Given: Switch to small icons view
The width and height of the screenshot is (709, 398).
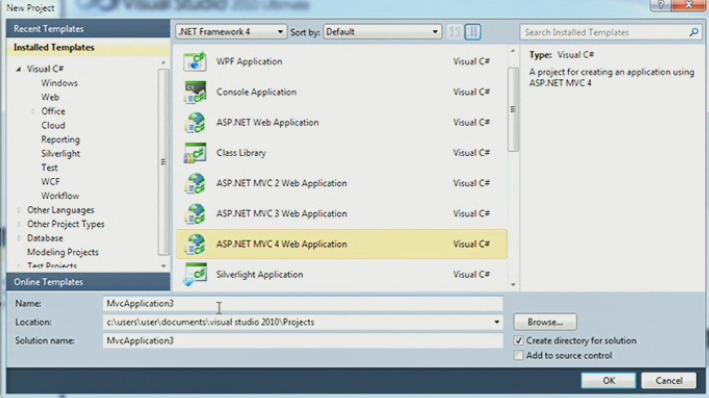Looking at the screenshot, I should pos(454,32).
